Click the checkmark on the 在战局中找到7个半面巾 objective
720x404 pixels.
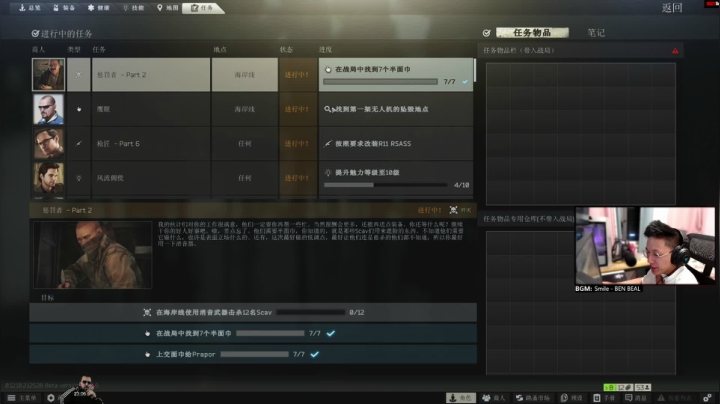331,333
